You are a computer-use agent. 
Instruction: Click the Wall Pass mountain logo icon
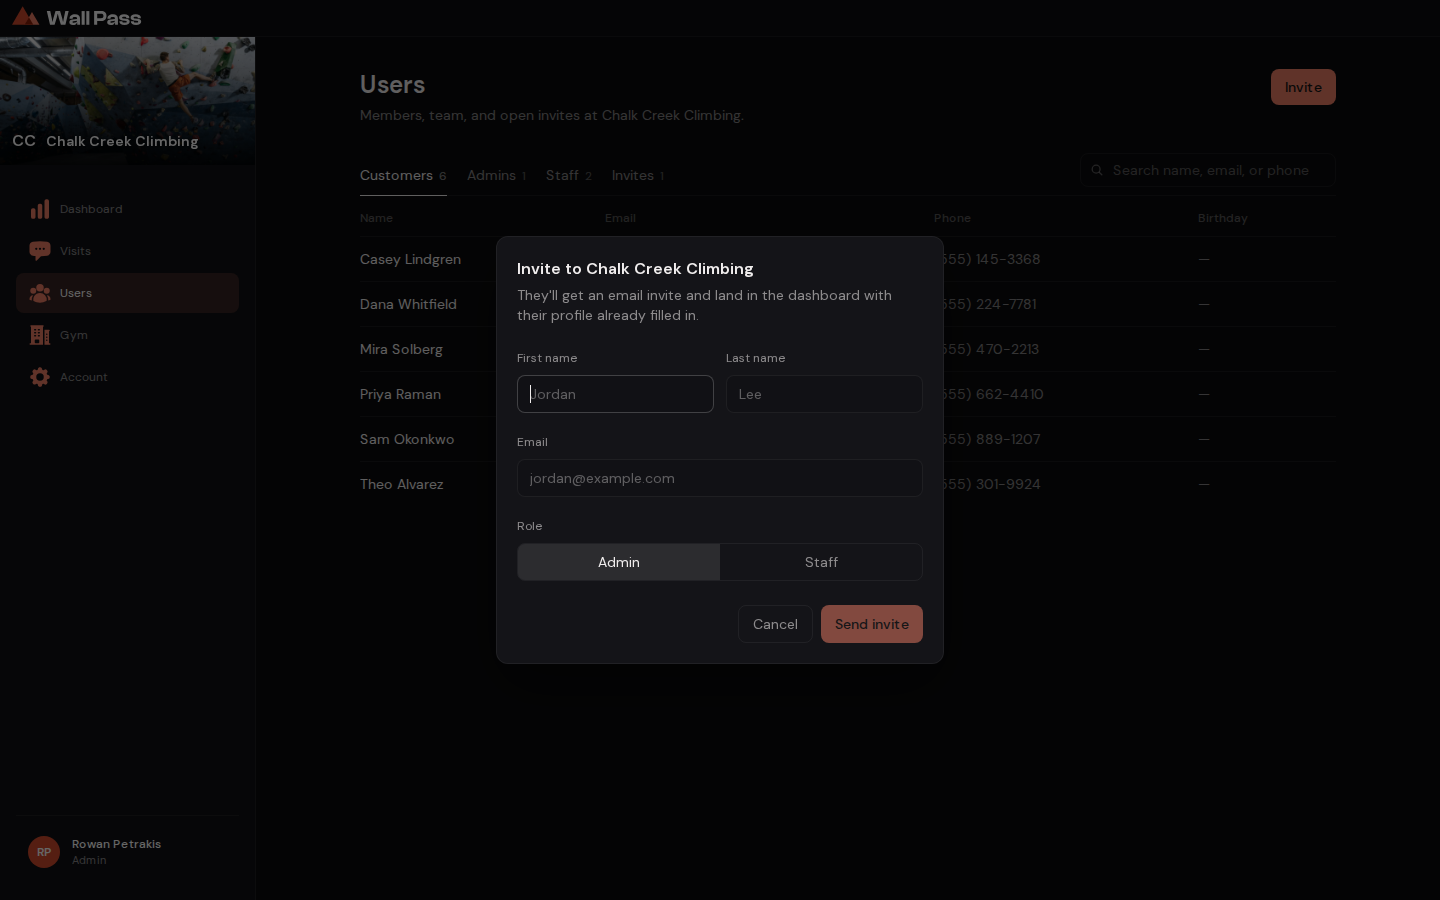coord(26,17)
